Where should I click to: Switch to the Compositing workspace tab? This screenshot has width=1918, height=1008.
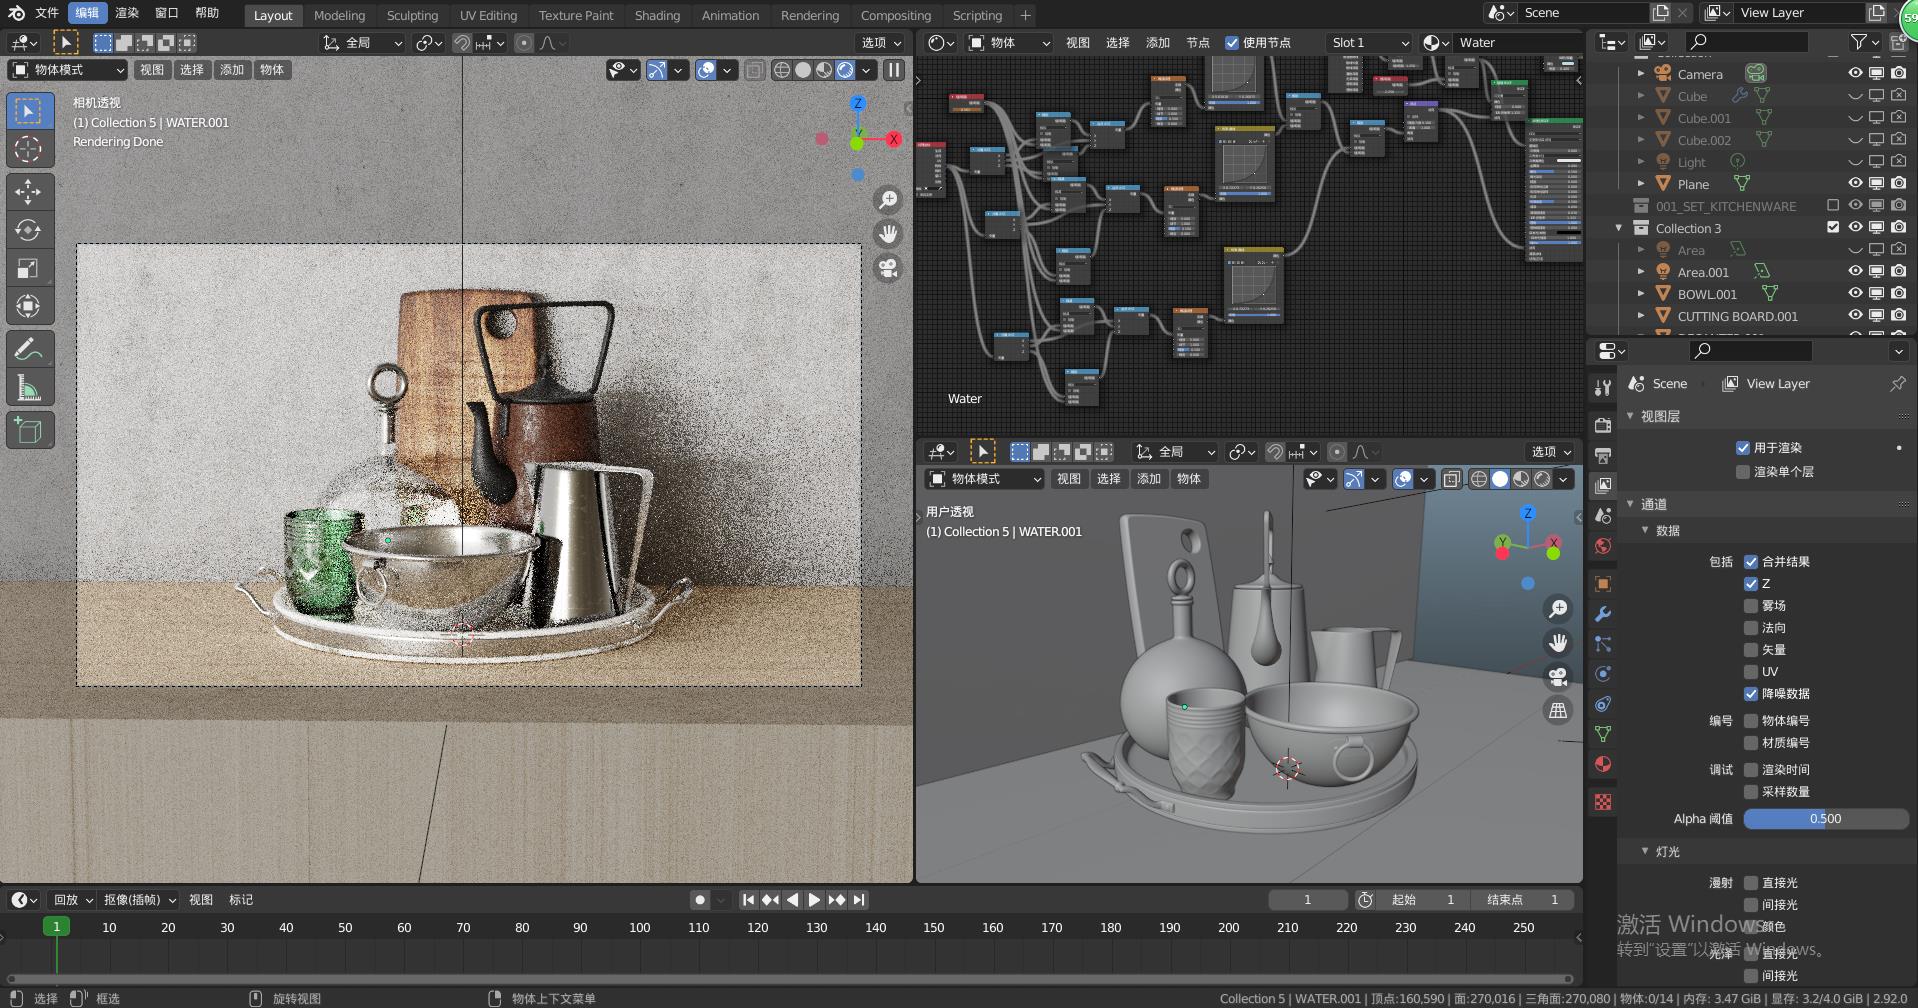pyautogui.click(x=895, y=15)
